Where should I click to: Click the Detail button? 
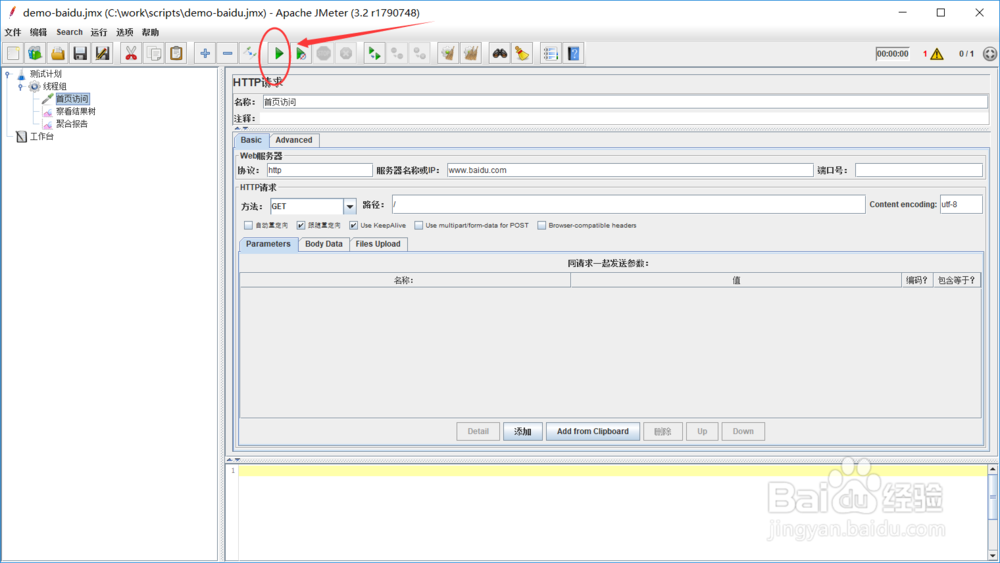478,432
